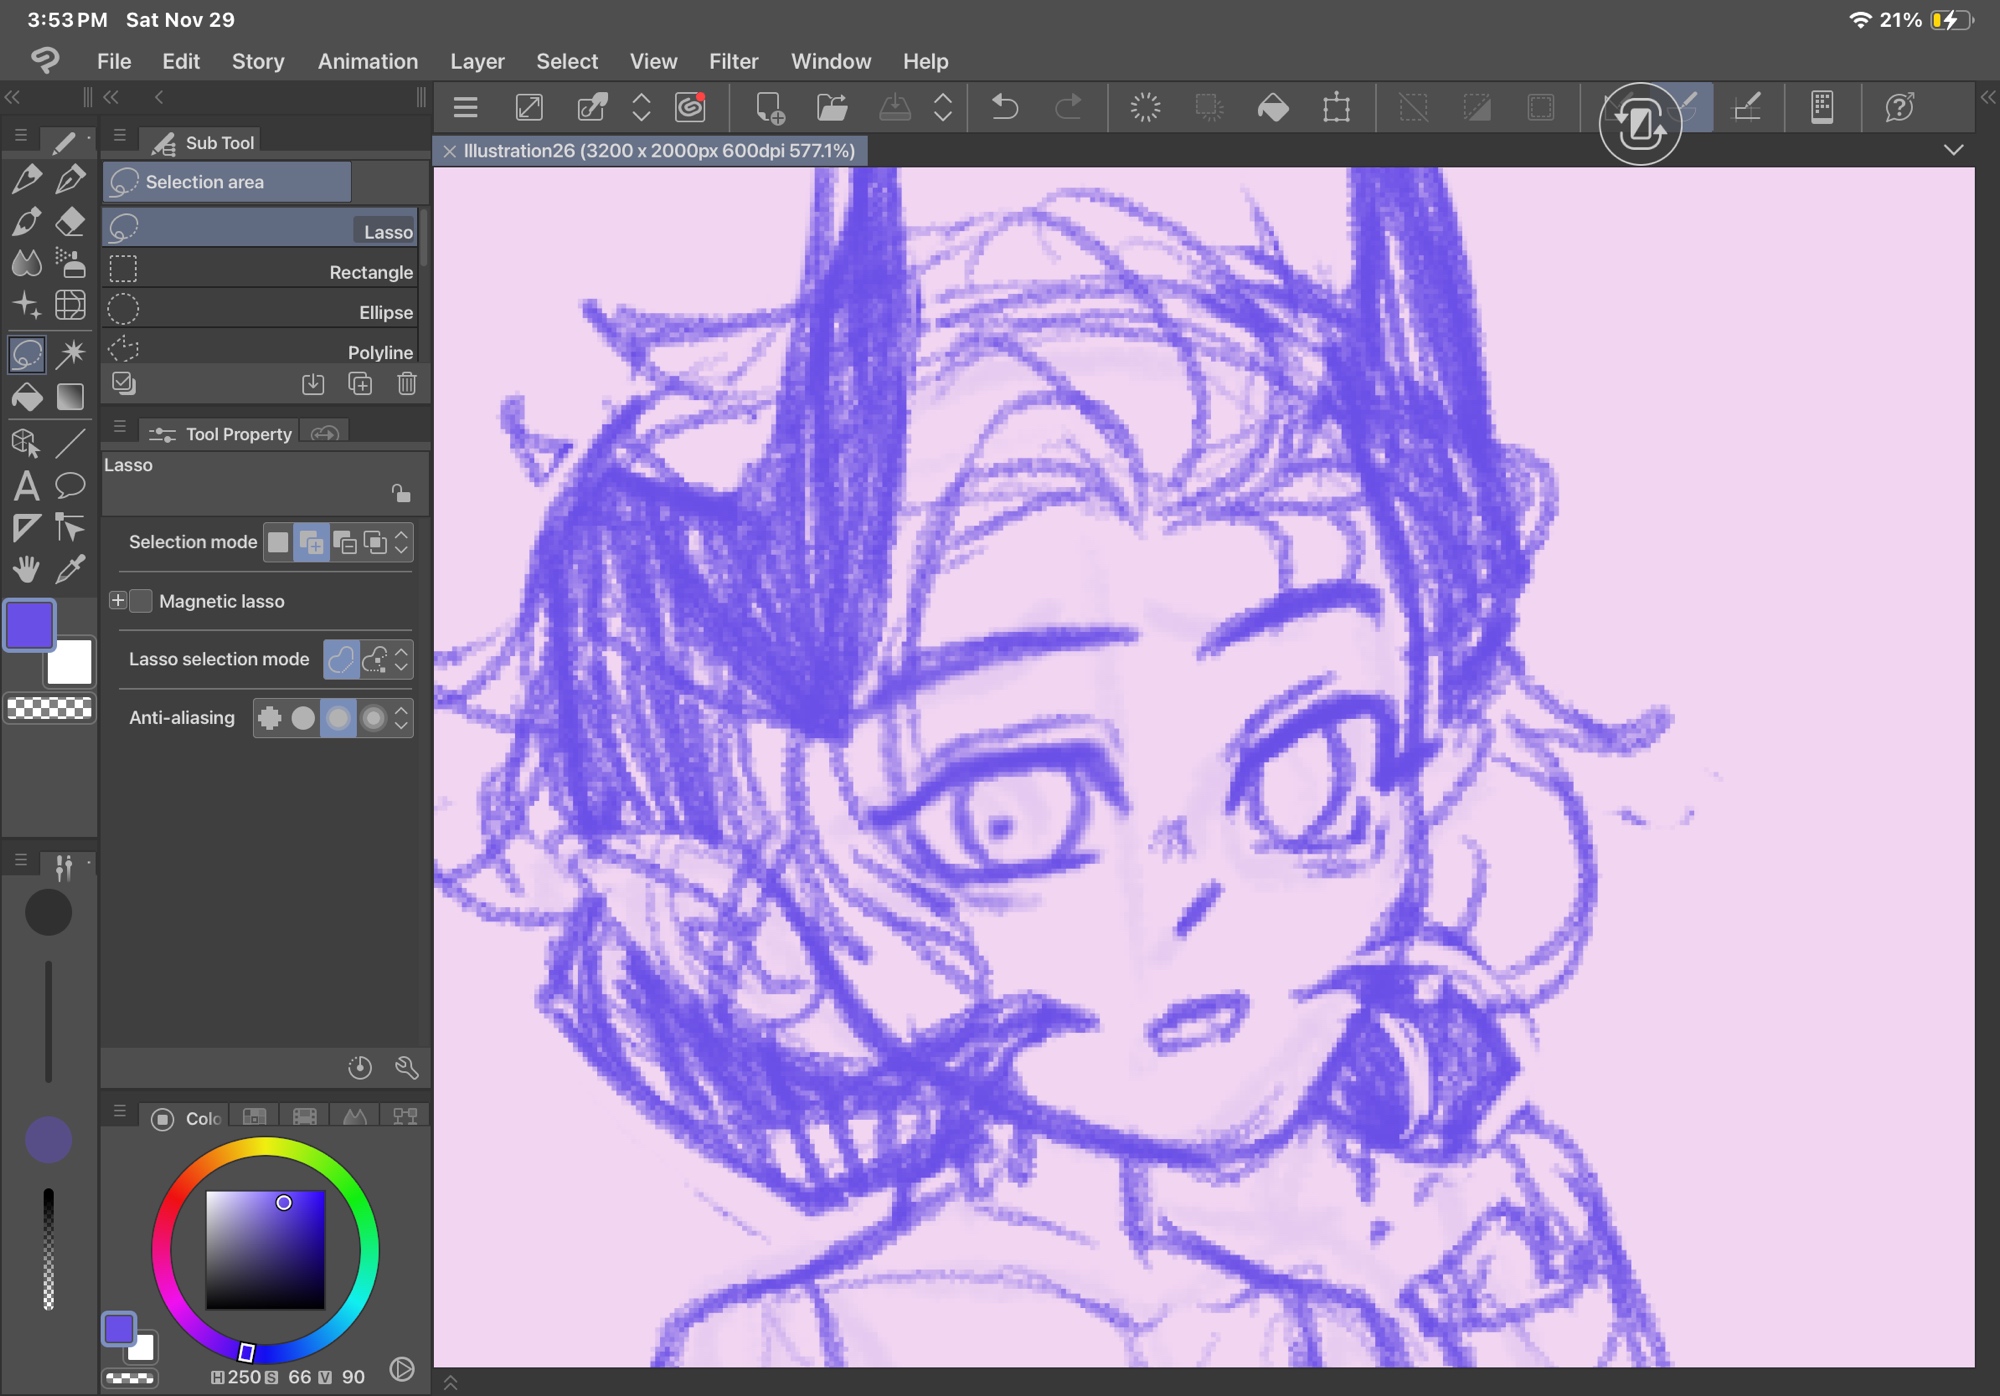Open the Filter menu
Viewport: 2000px width, 1396px height.
[733, 61]
